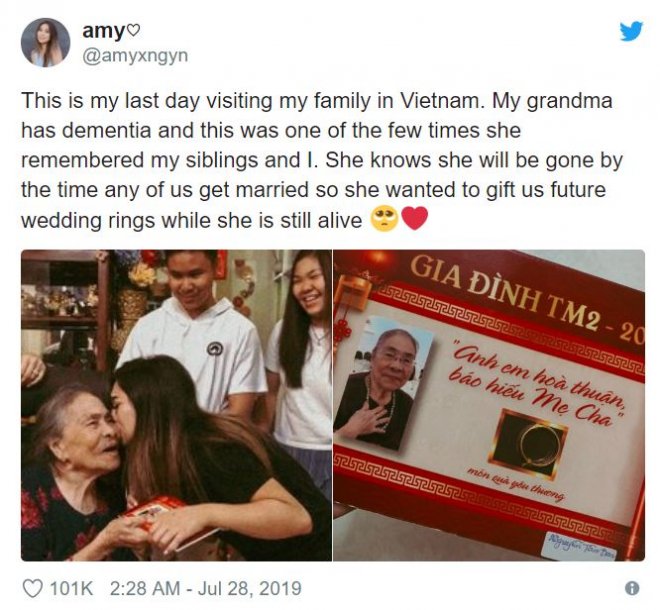Click the amy display name
660x610 pixels.
[x=102, y=31]
